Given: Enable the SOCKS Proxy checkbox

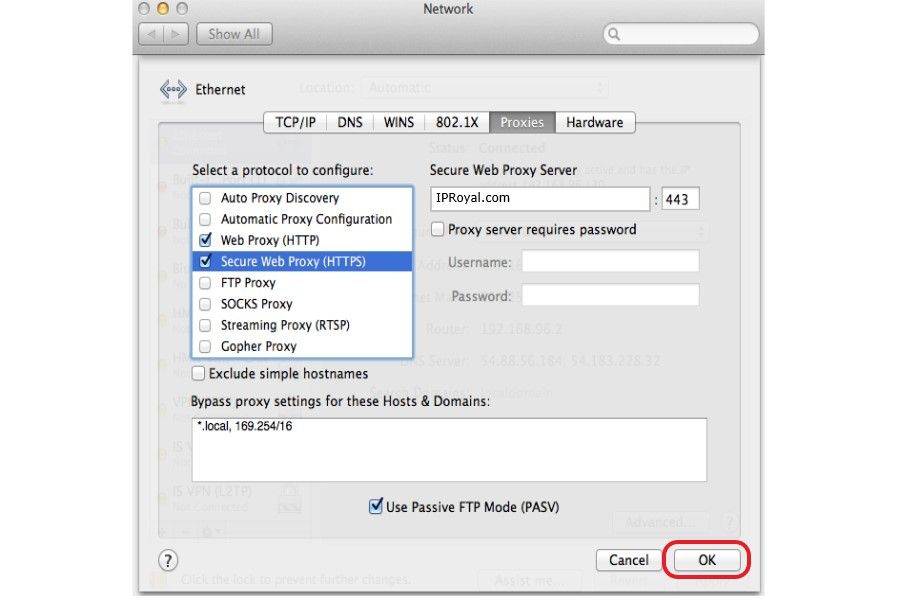Looking at the screenshot, I should (x=205, y=304).
